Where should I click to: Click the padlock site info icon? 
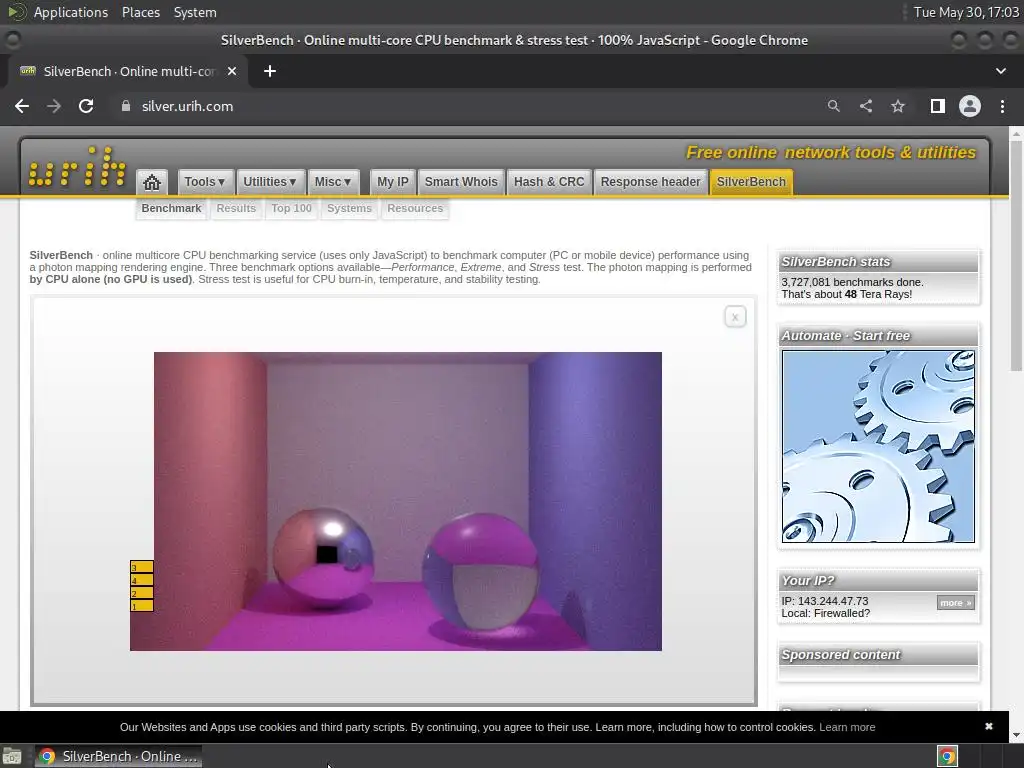(126, 106)
